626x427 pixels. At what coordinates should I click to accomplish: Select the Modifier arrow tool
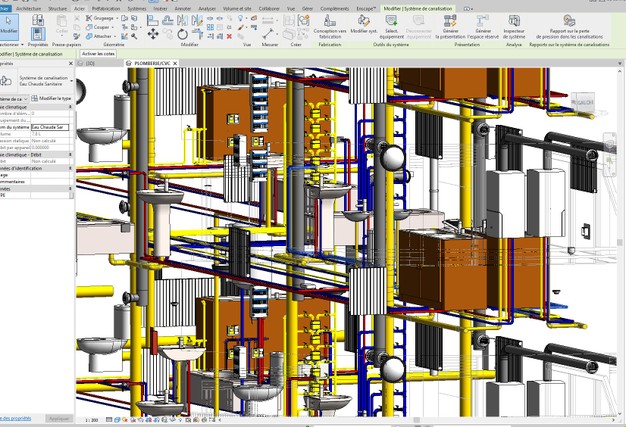[10, 26]
